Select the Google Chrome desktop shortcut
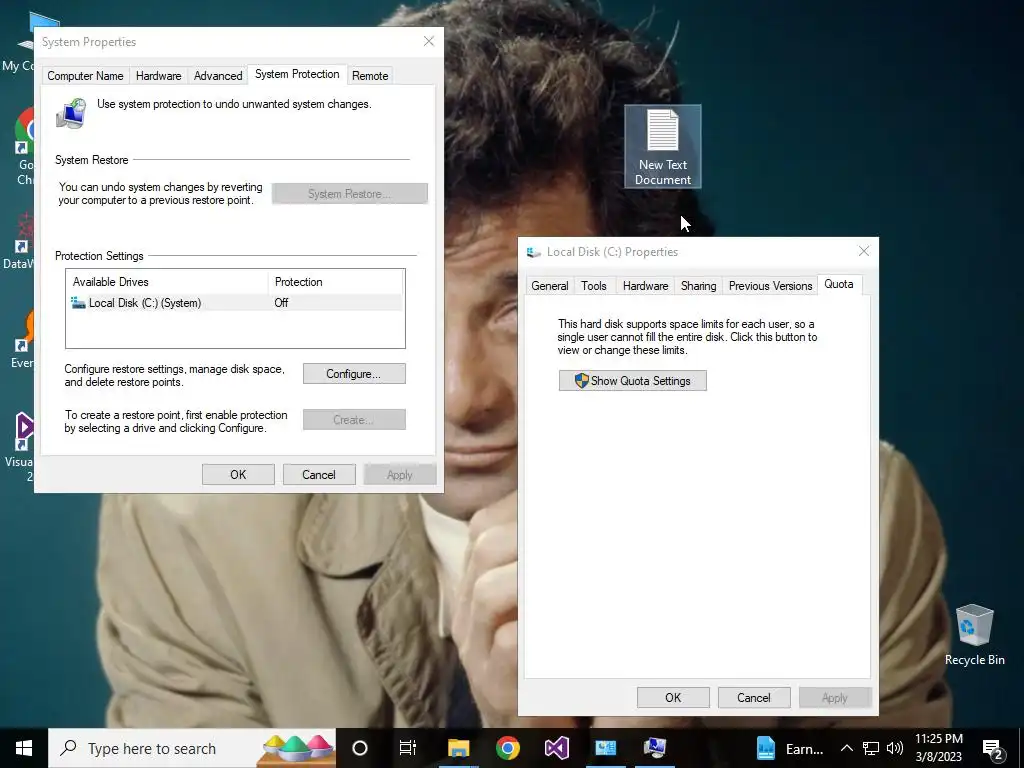This screenshot has width=1024, height=768. 25,147
